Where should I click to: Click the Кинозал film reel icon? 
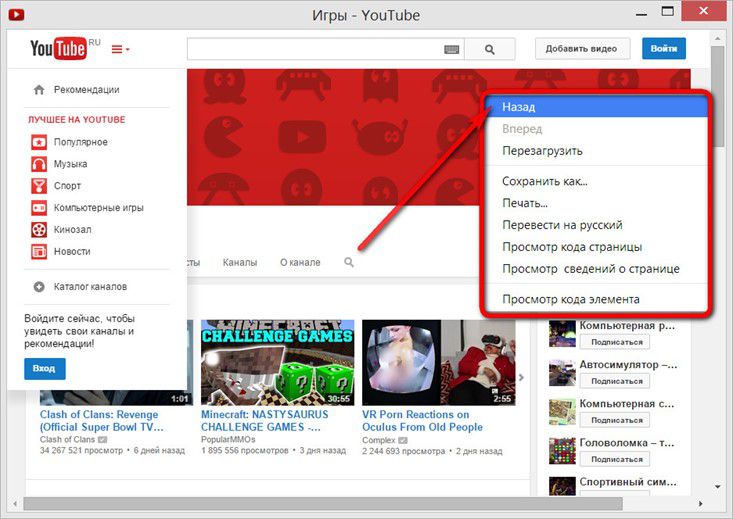click(39, 230)
